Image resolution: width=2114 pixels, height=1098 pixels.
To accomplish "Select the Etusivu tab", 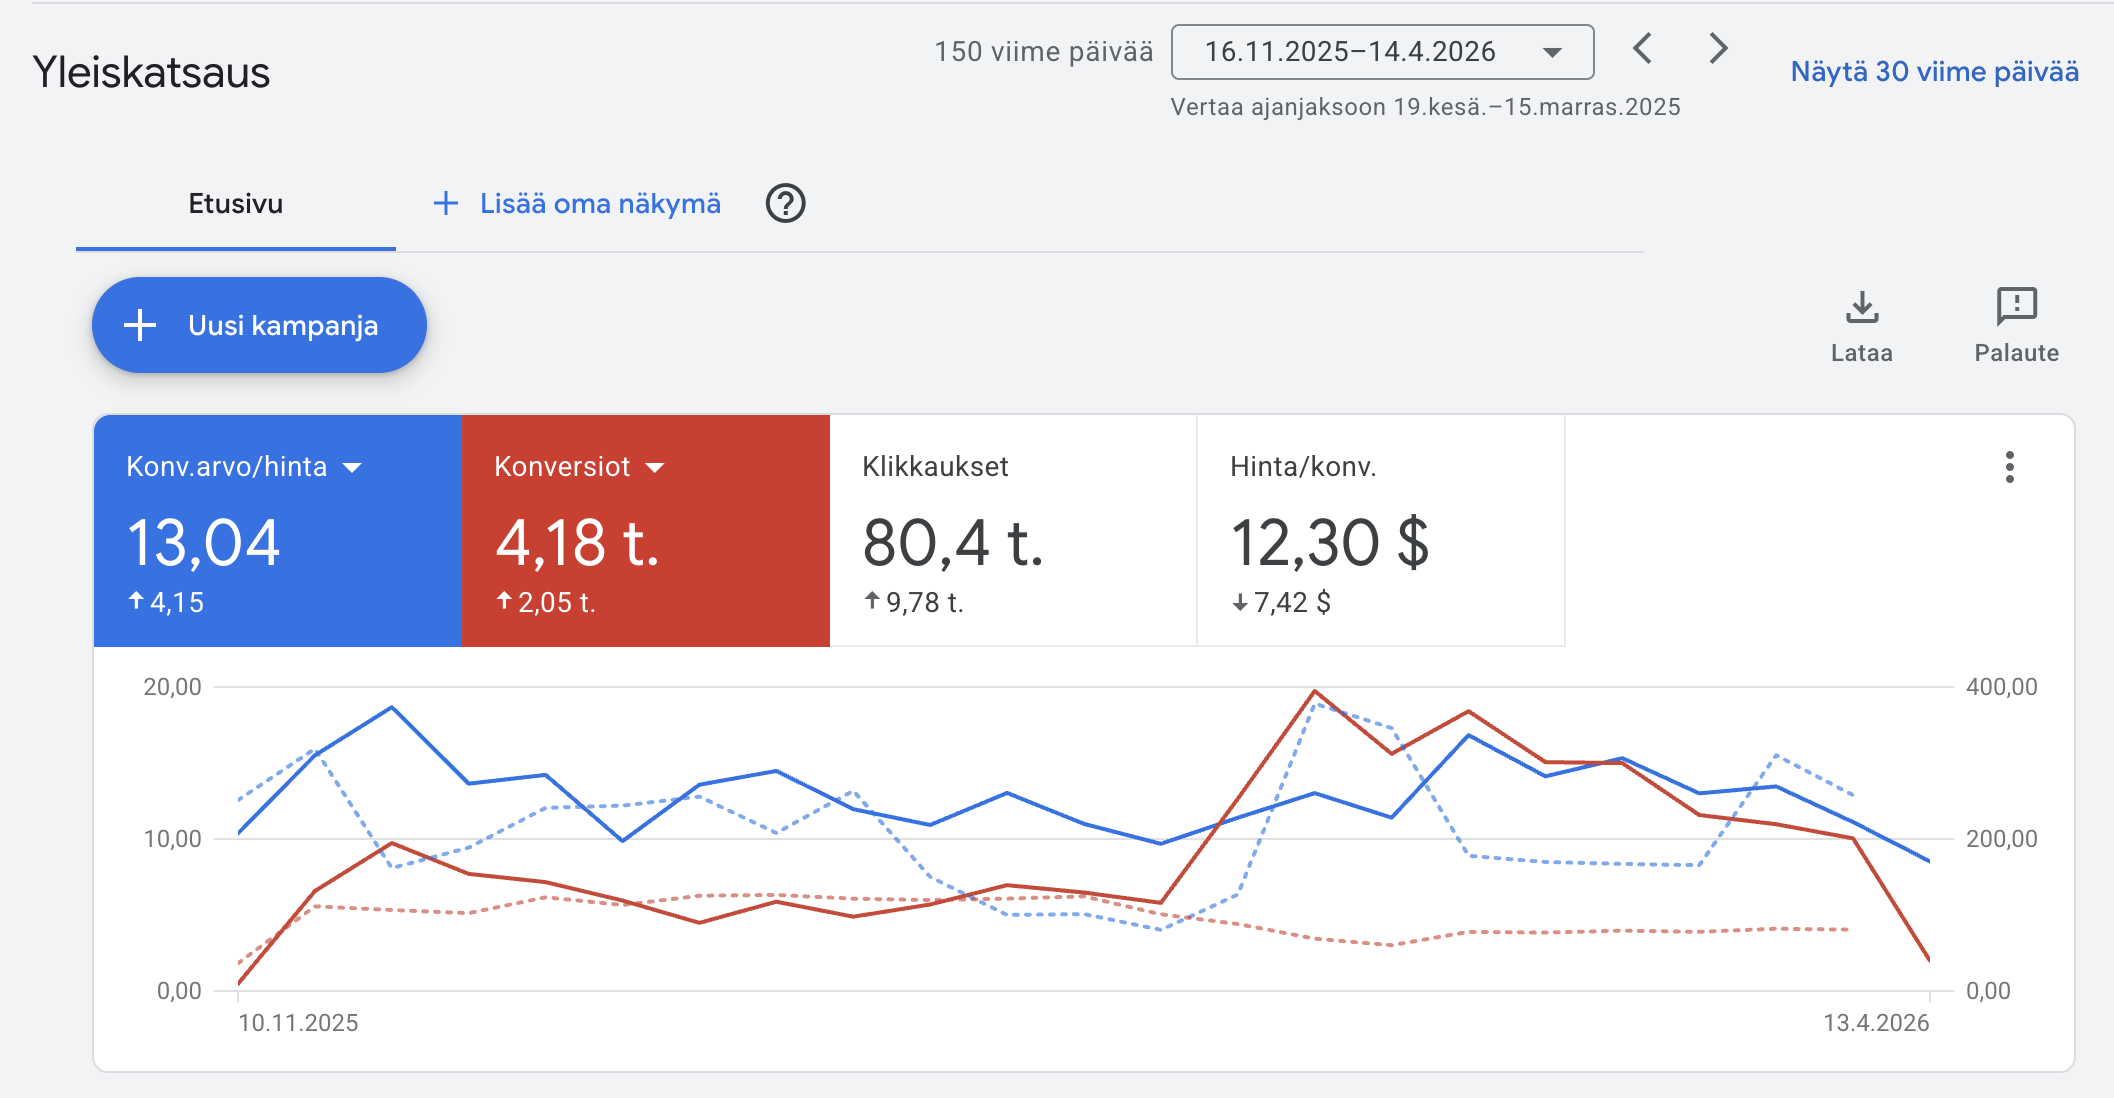I will (x=236, y=204).
